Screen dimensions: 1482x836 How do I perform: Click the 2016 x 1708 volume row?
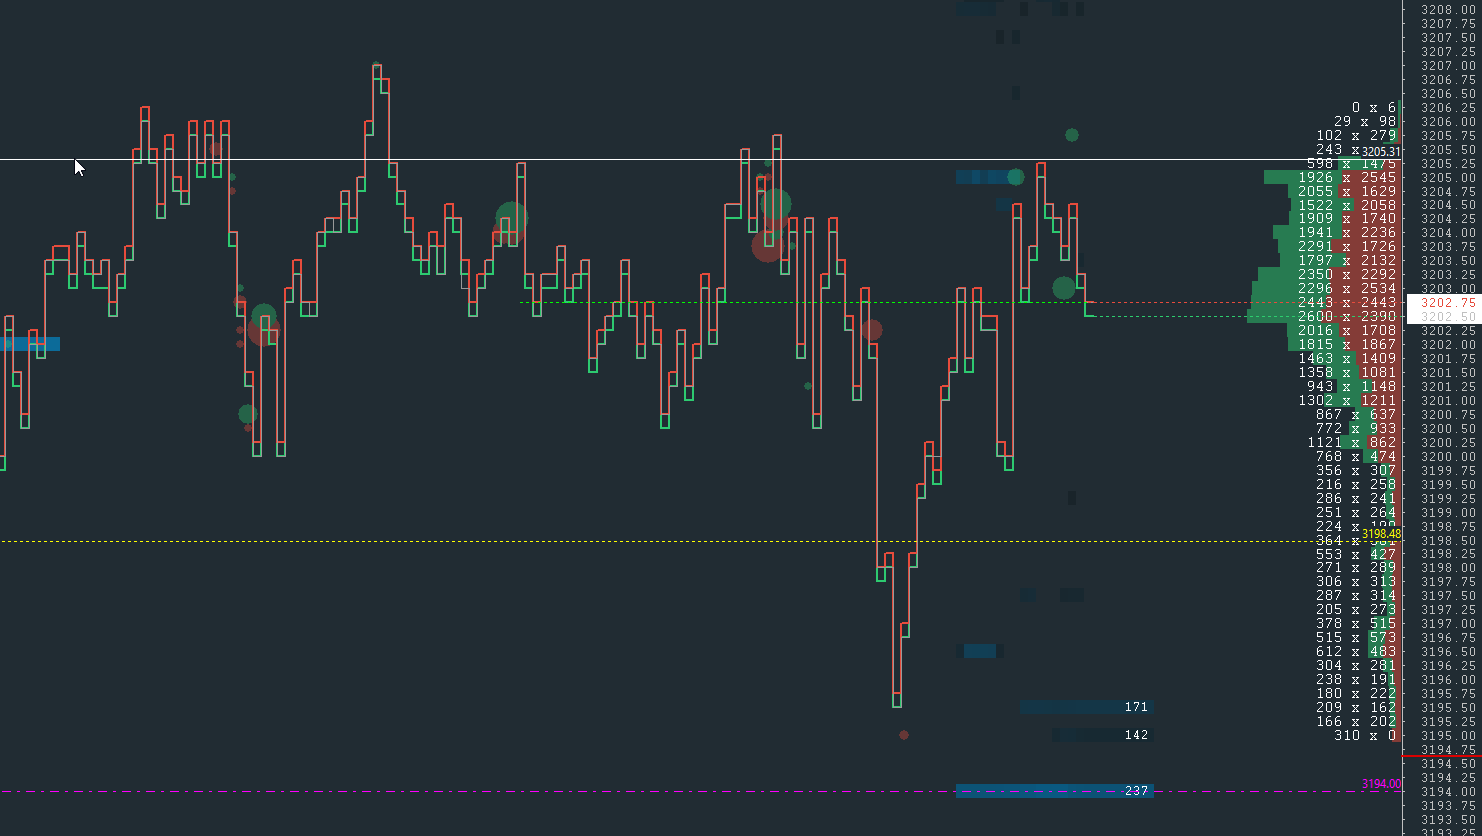1348,330
